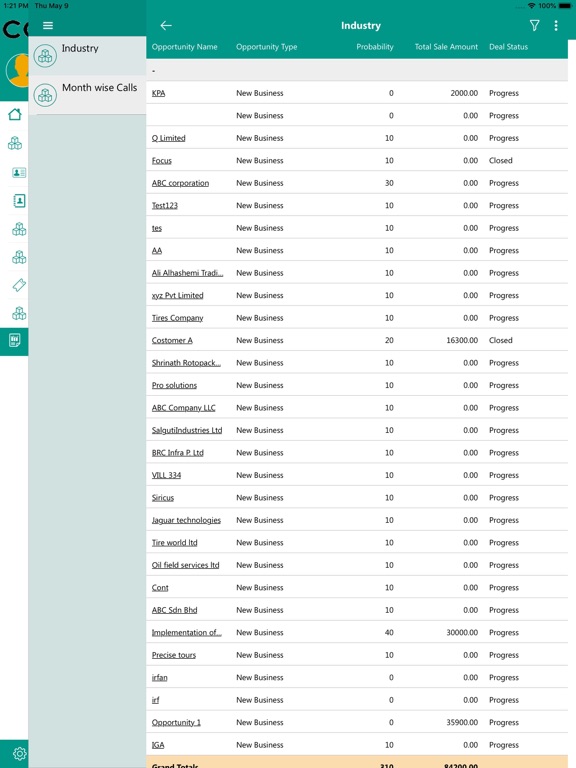Open the tes opportunity link

pos(157,228)
